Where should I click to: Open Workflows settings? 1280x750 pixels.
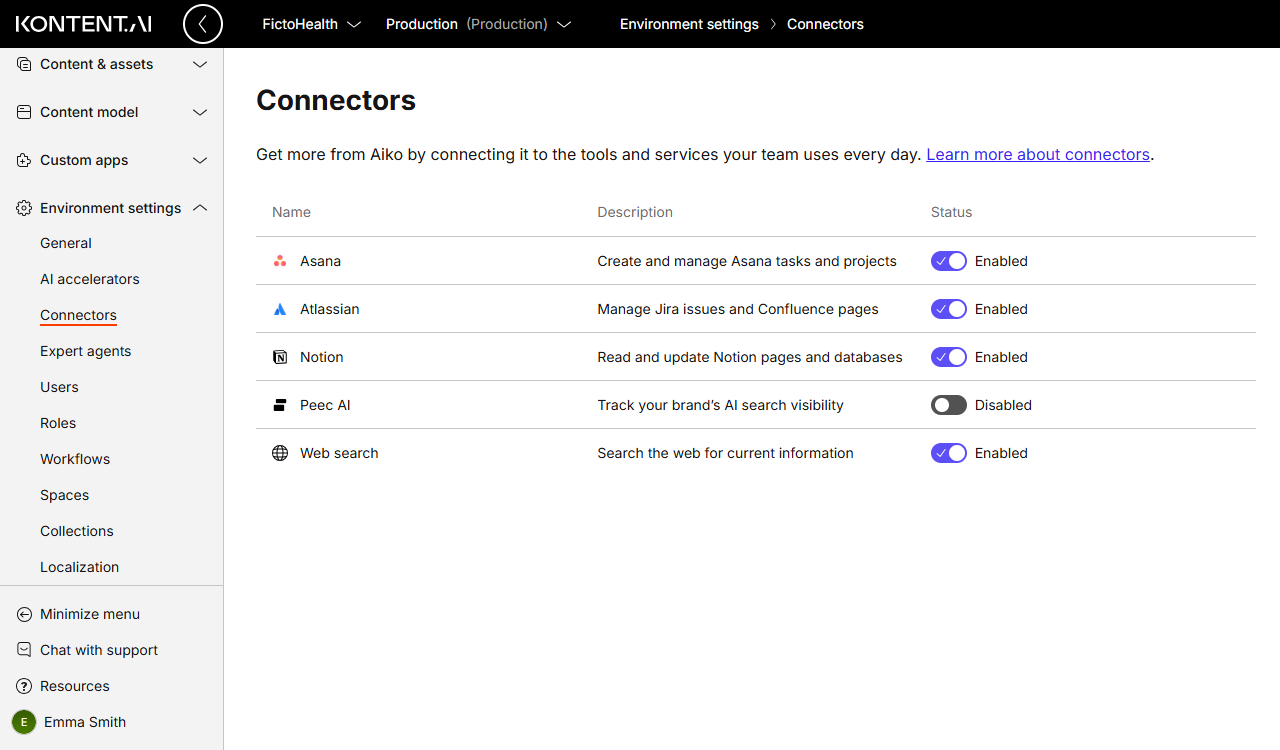[75, 459]
